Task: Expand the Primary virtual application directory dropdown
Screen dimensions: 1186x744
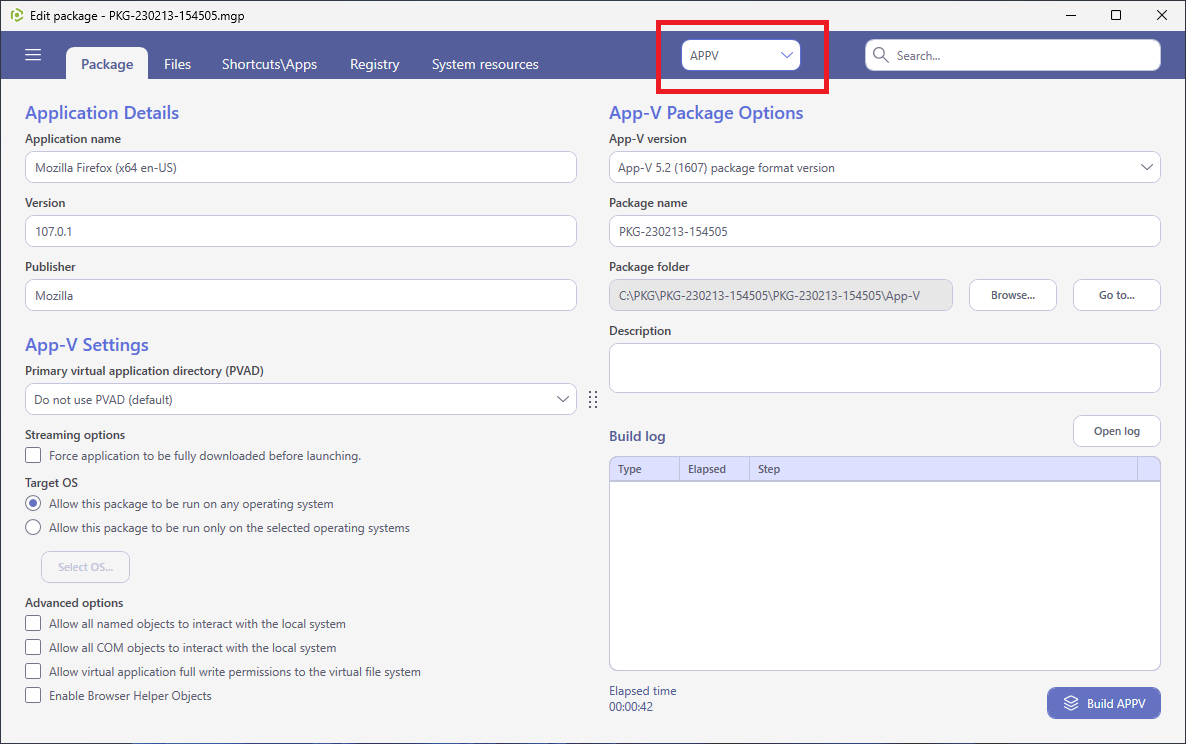Action: [x=300, y=399]
